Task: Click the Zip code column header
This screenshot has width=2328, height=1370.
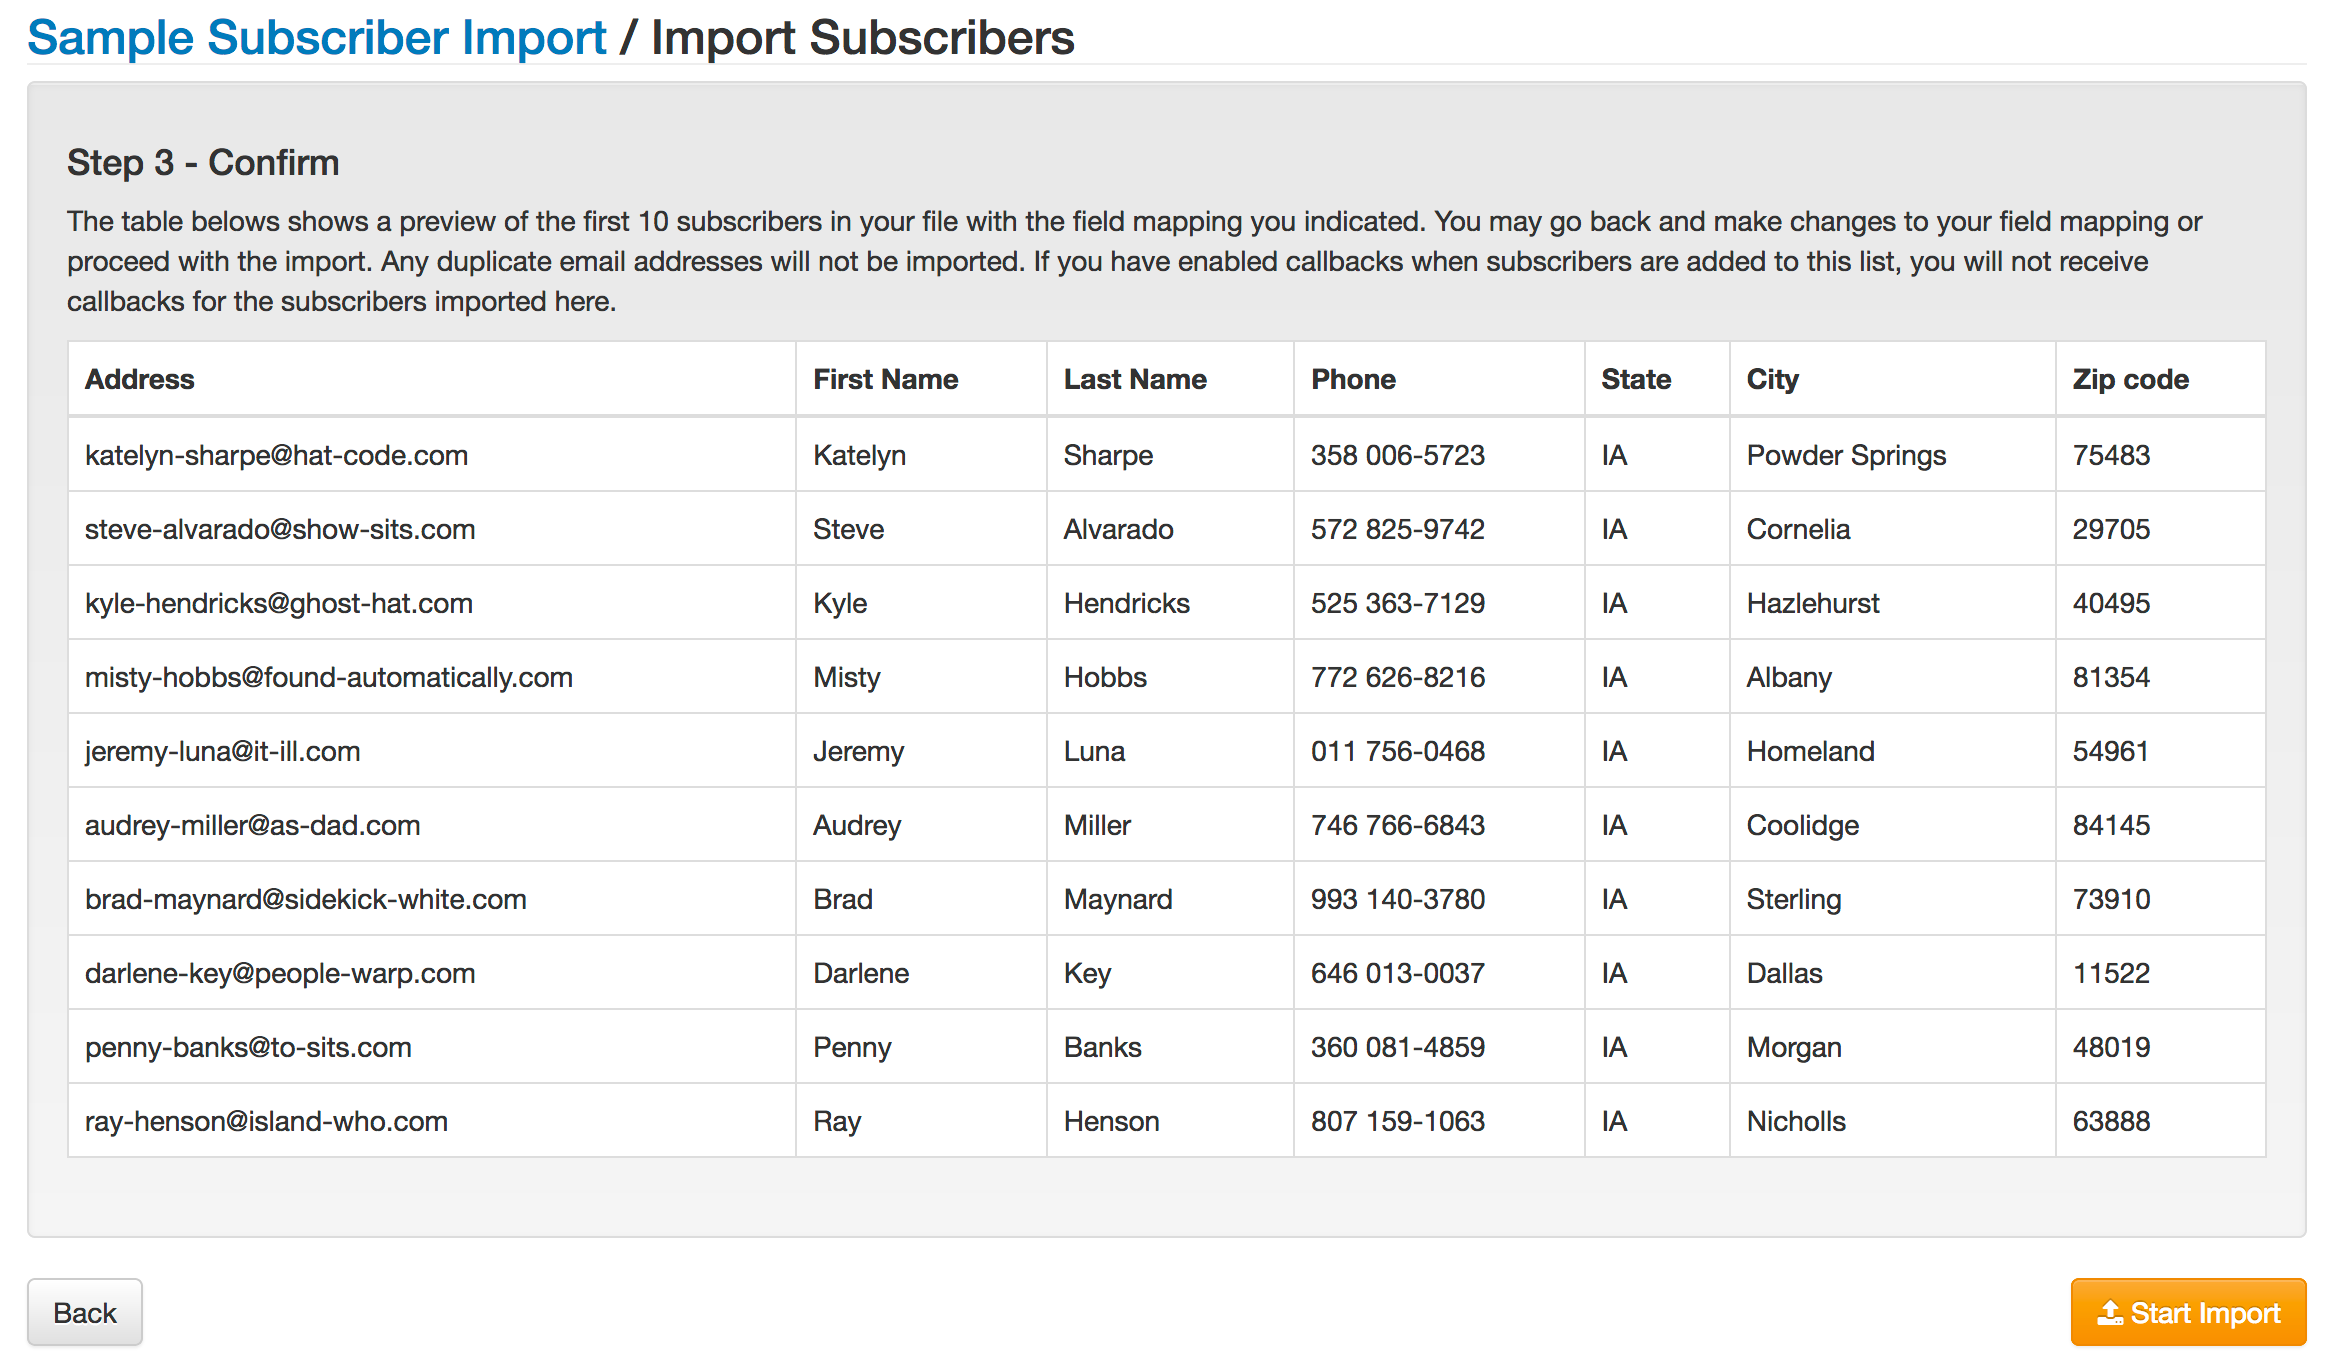Action: point(2130,380)
